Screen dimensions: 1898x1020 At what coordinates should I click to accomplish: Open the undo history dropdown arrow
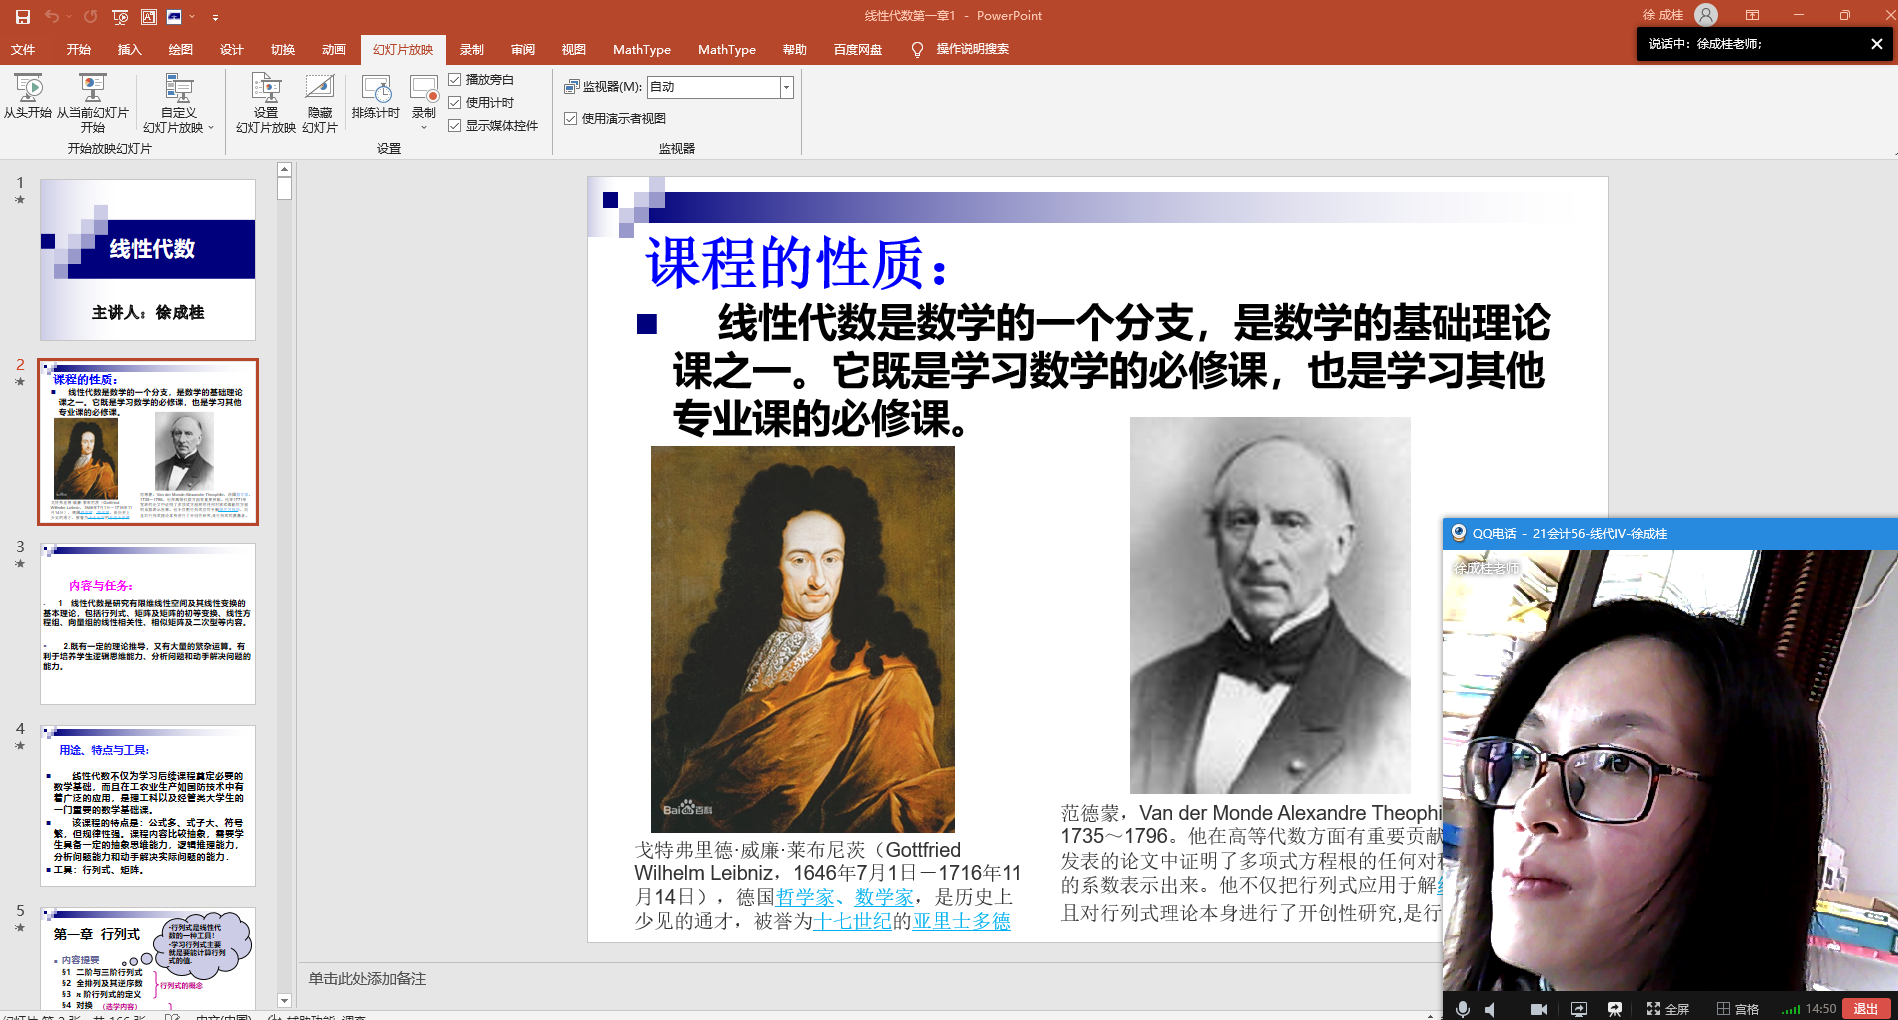(x=69, y=16)
